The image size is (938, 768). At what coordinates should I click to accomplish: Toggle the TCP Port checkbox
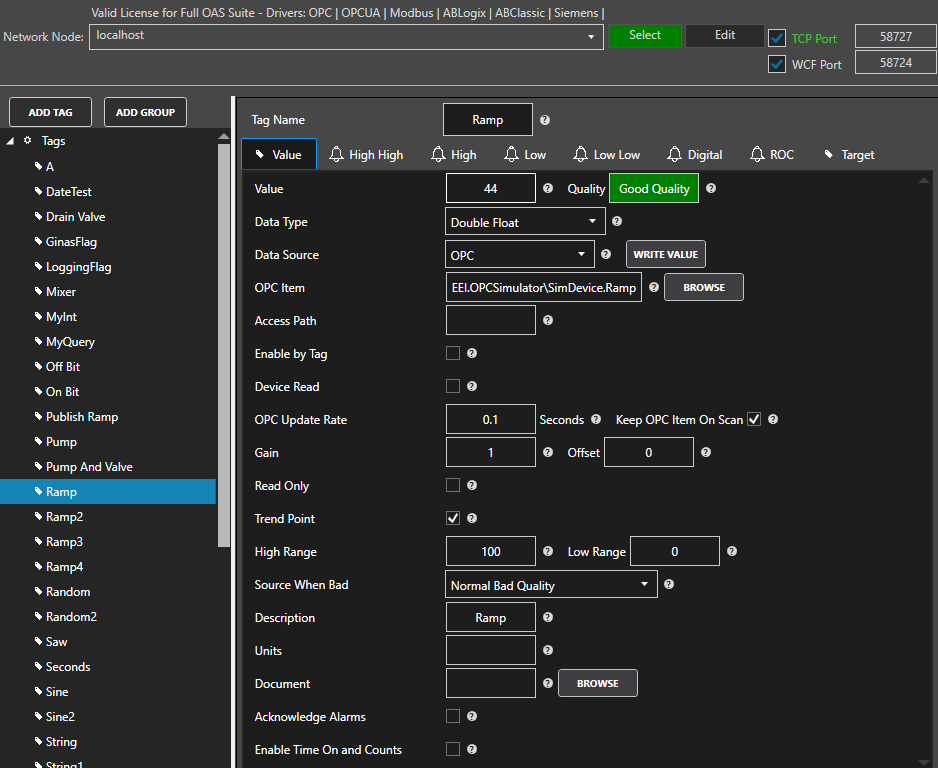777,38
